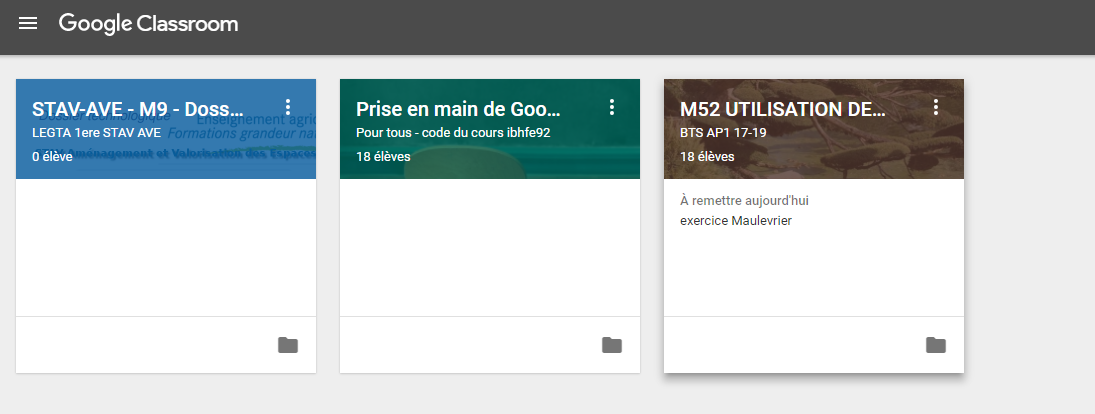Click 18 élèves on Prise en main card
1095x414 pixels.
click(383, 156)
